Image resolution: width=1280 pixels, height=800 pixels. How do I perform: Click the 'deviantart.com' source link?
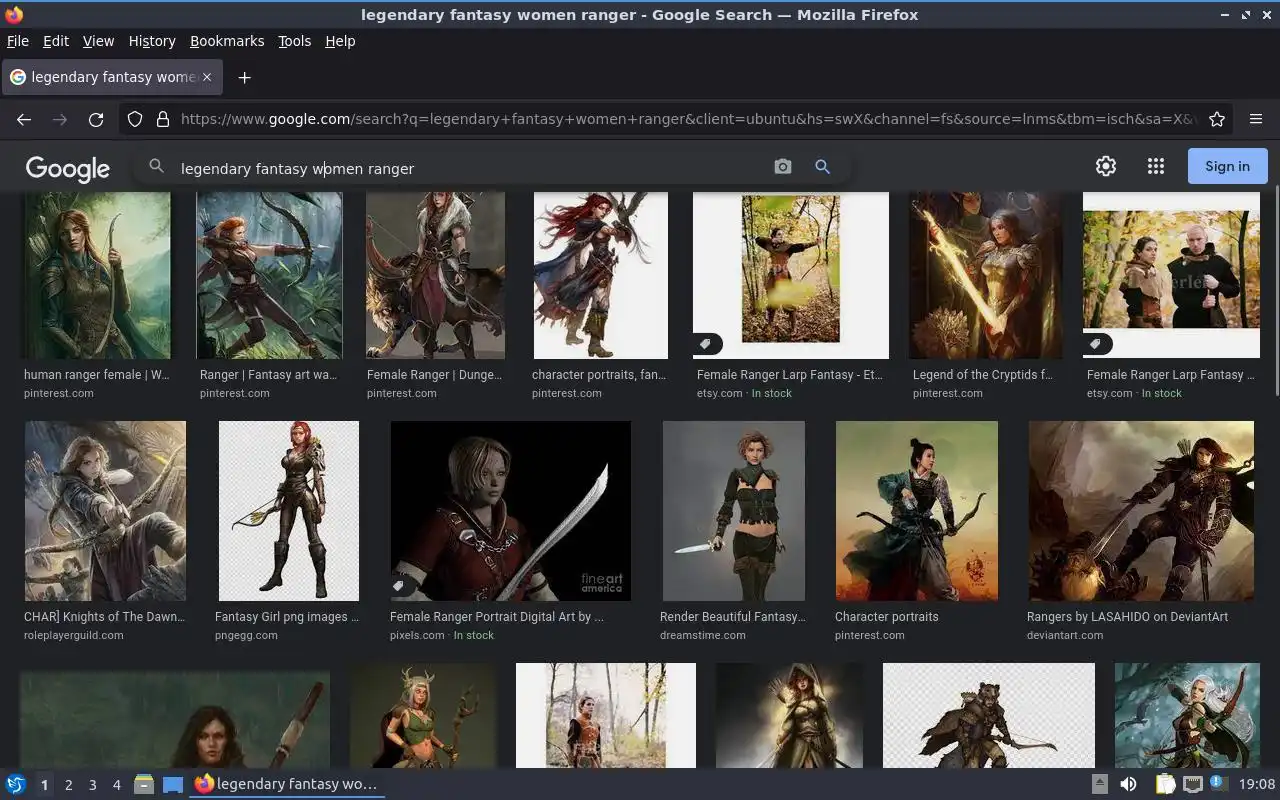pyautogui.click(x=1065, y=635)
